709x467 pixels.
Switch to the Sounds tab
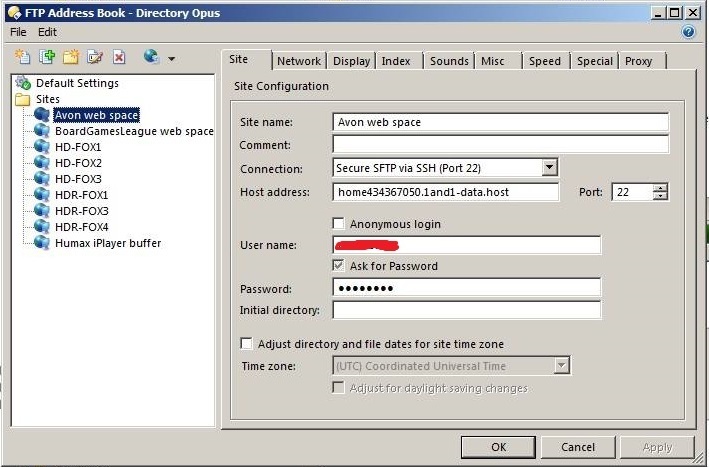(449, 61)
